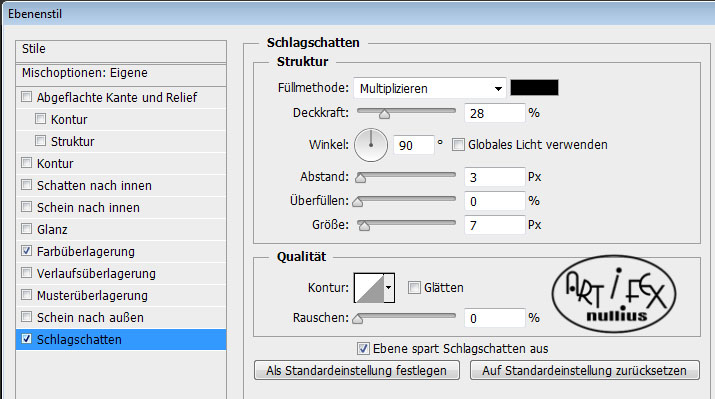This screenshot has width=715, height=399.
Task: Tick the Kontur sub-option under Abgeflachte Kante
Action: point(41,119)
